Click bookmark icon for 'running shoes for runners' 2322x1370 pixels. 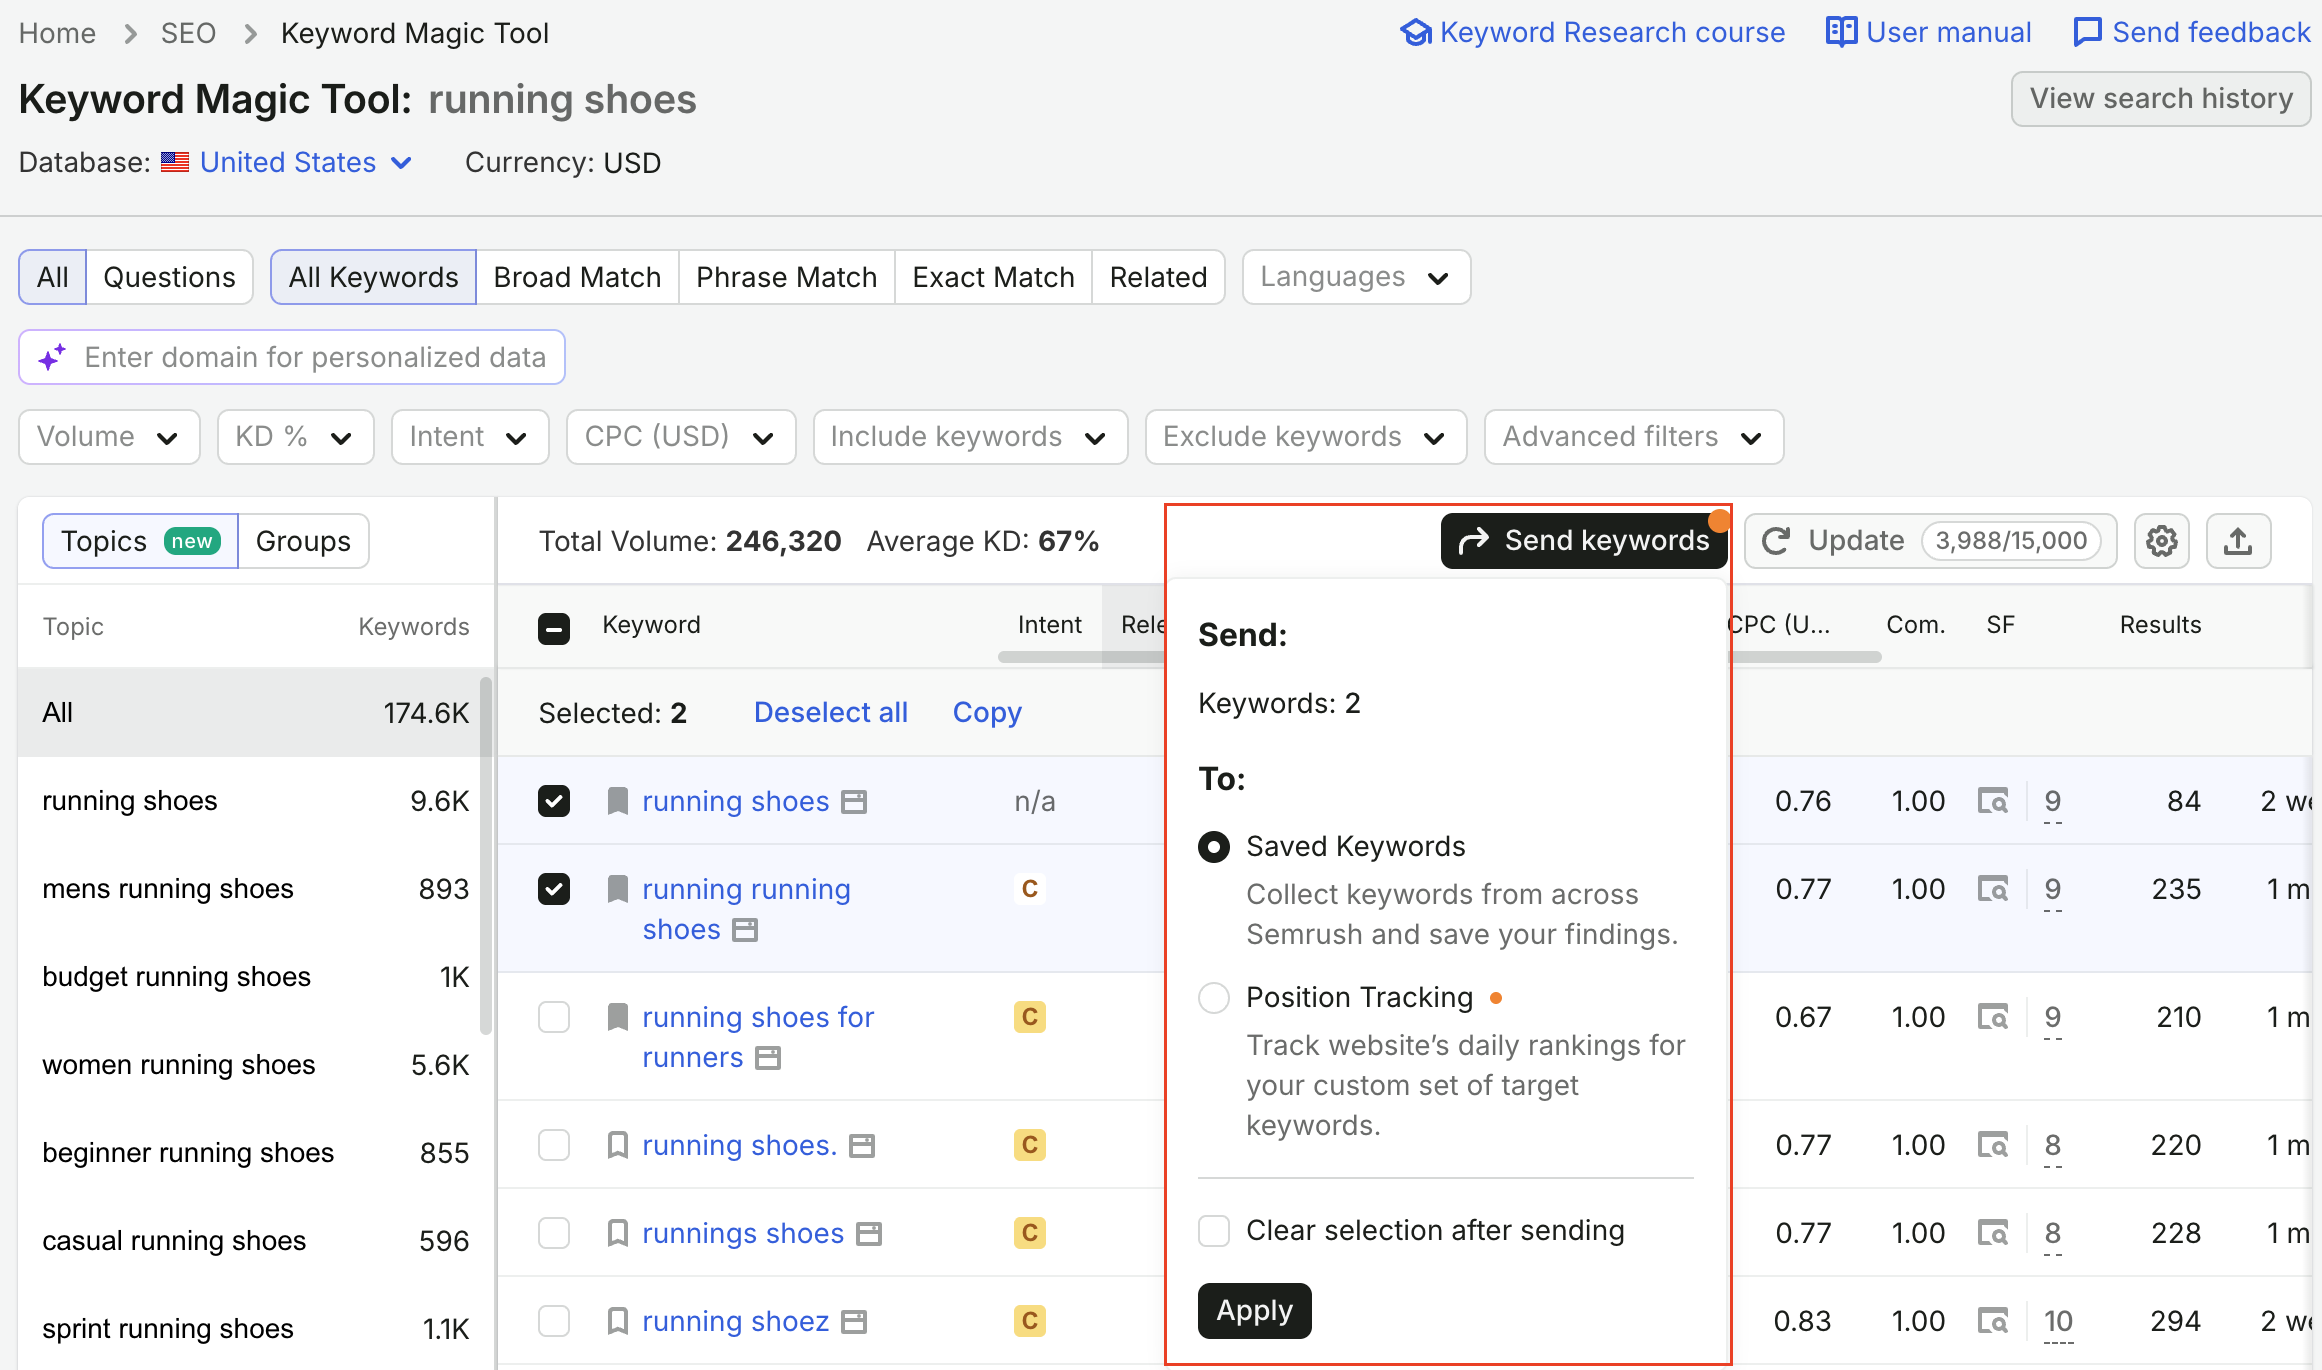[618, 1017]
